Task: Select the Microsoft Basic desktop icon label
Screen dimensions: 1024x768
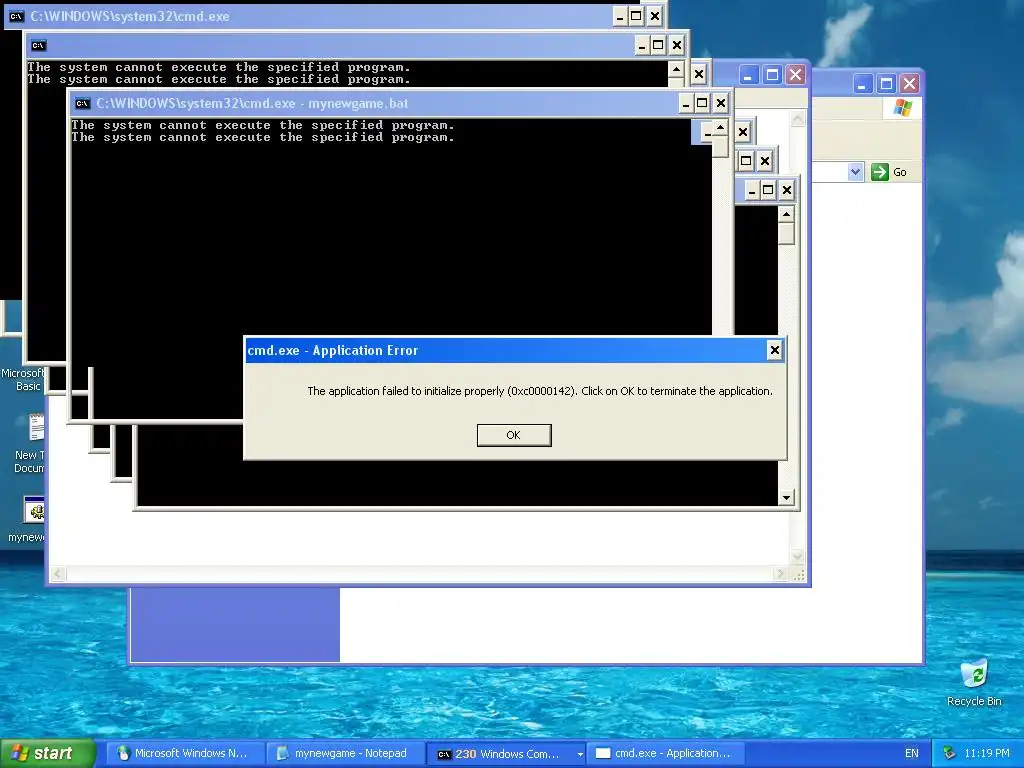Action: click(x=24, y=379)
